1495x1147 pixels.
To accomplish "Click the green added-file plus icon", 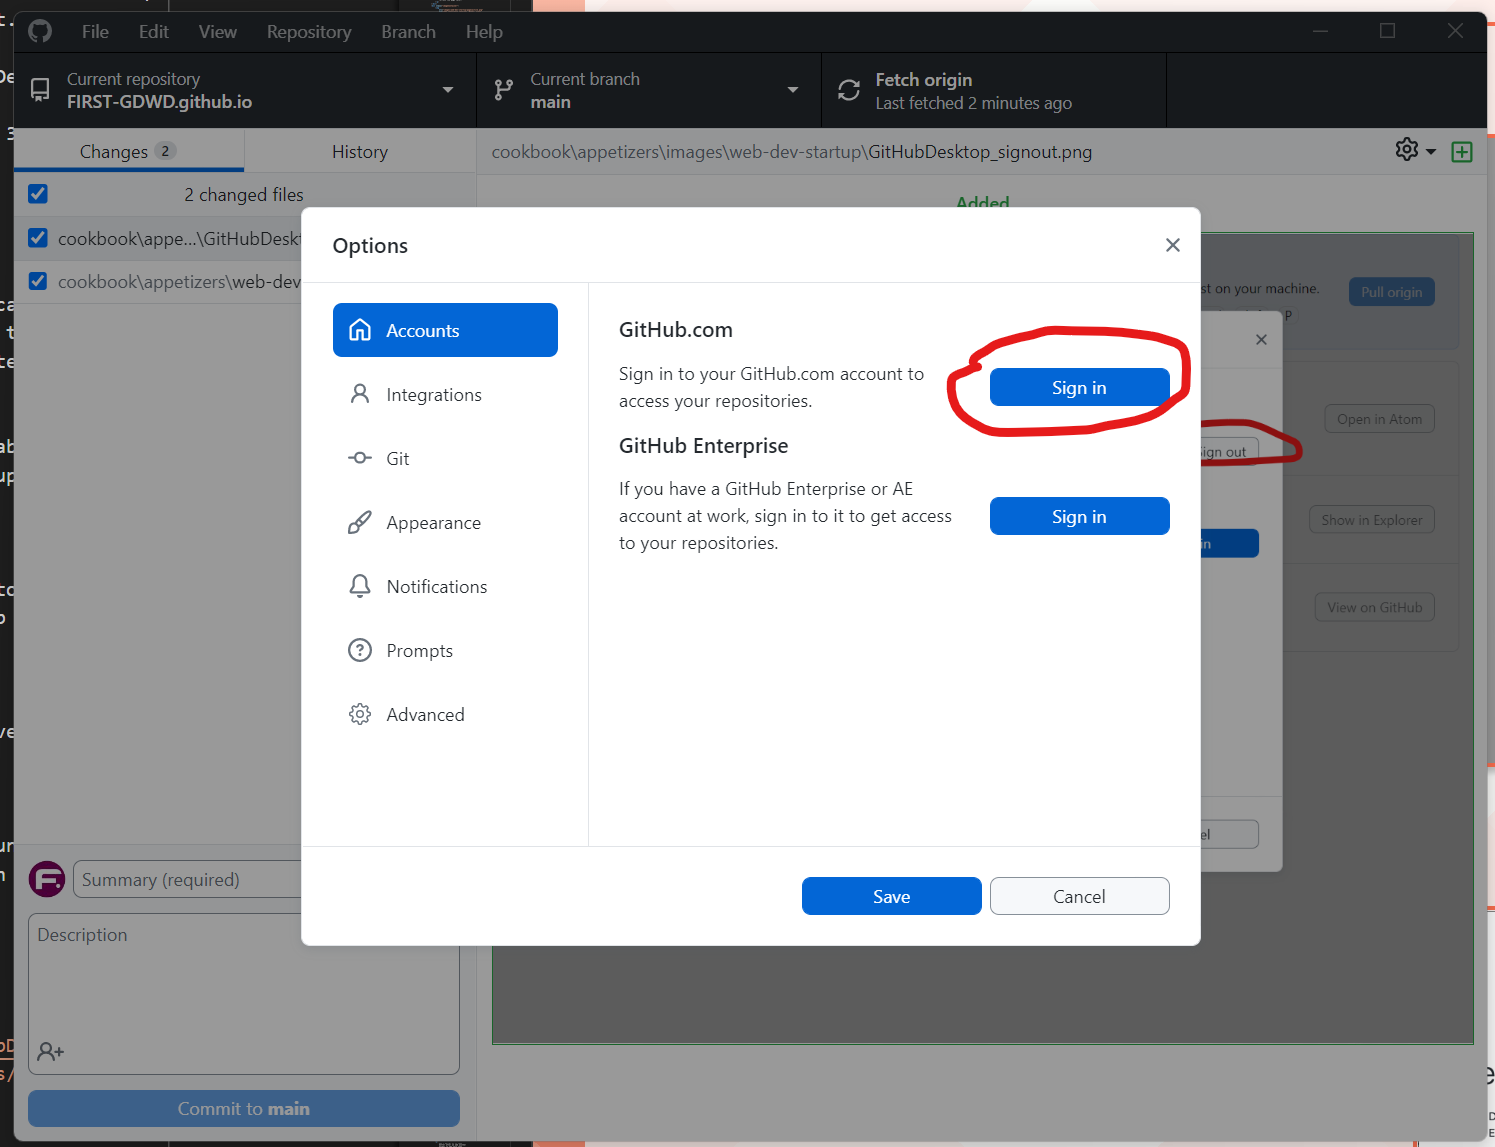I will pyautogui.click(x=1462, y=152).
